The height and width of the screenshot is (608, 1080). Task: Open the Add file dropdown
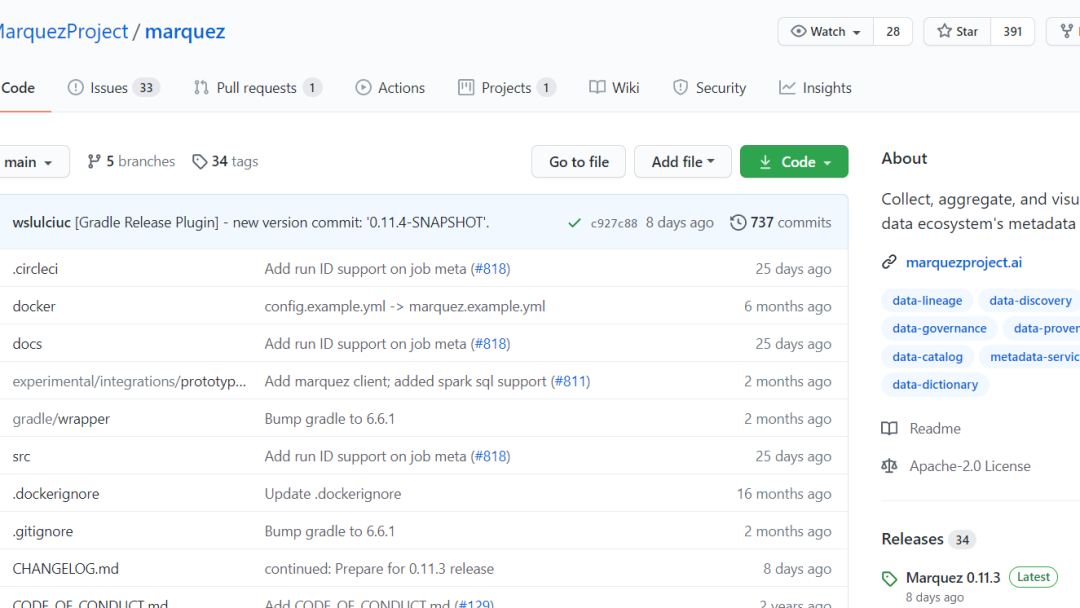(683, 162)
